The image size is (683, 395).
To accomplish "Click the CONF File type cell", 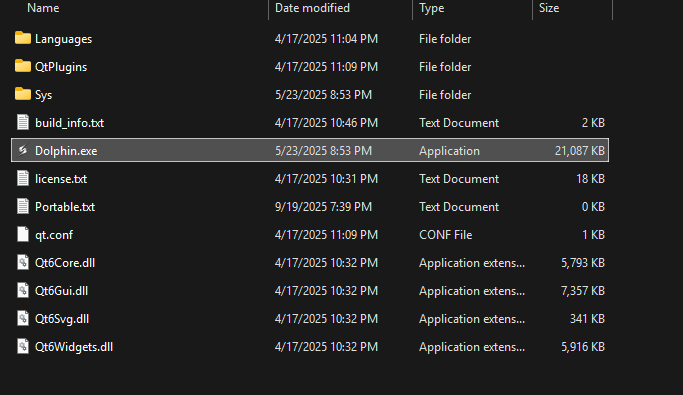I will click(x=446, y=235).
